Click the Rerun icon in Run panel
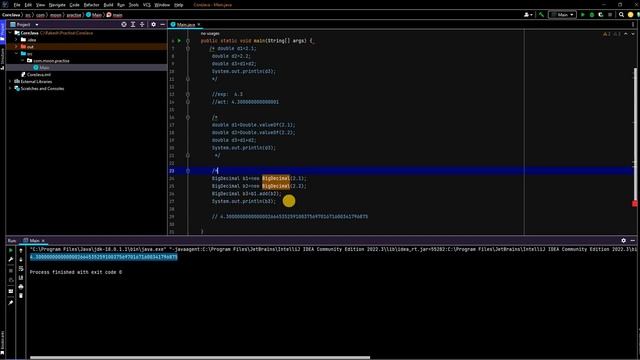This screenshot has width=640, height=360. point(11,250)
